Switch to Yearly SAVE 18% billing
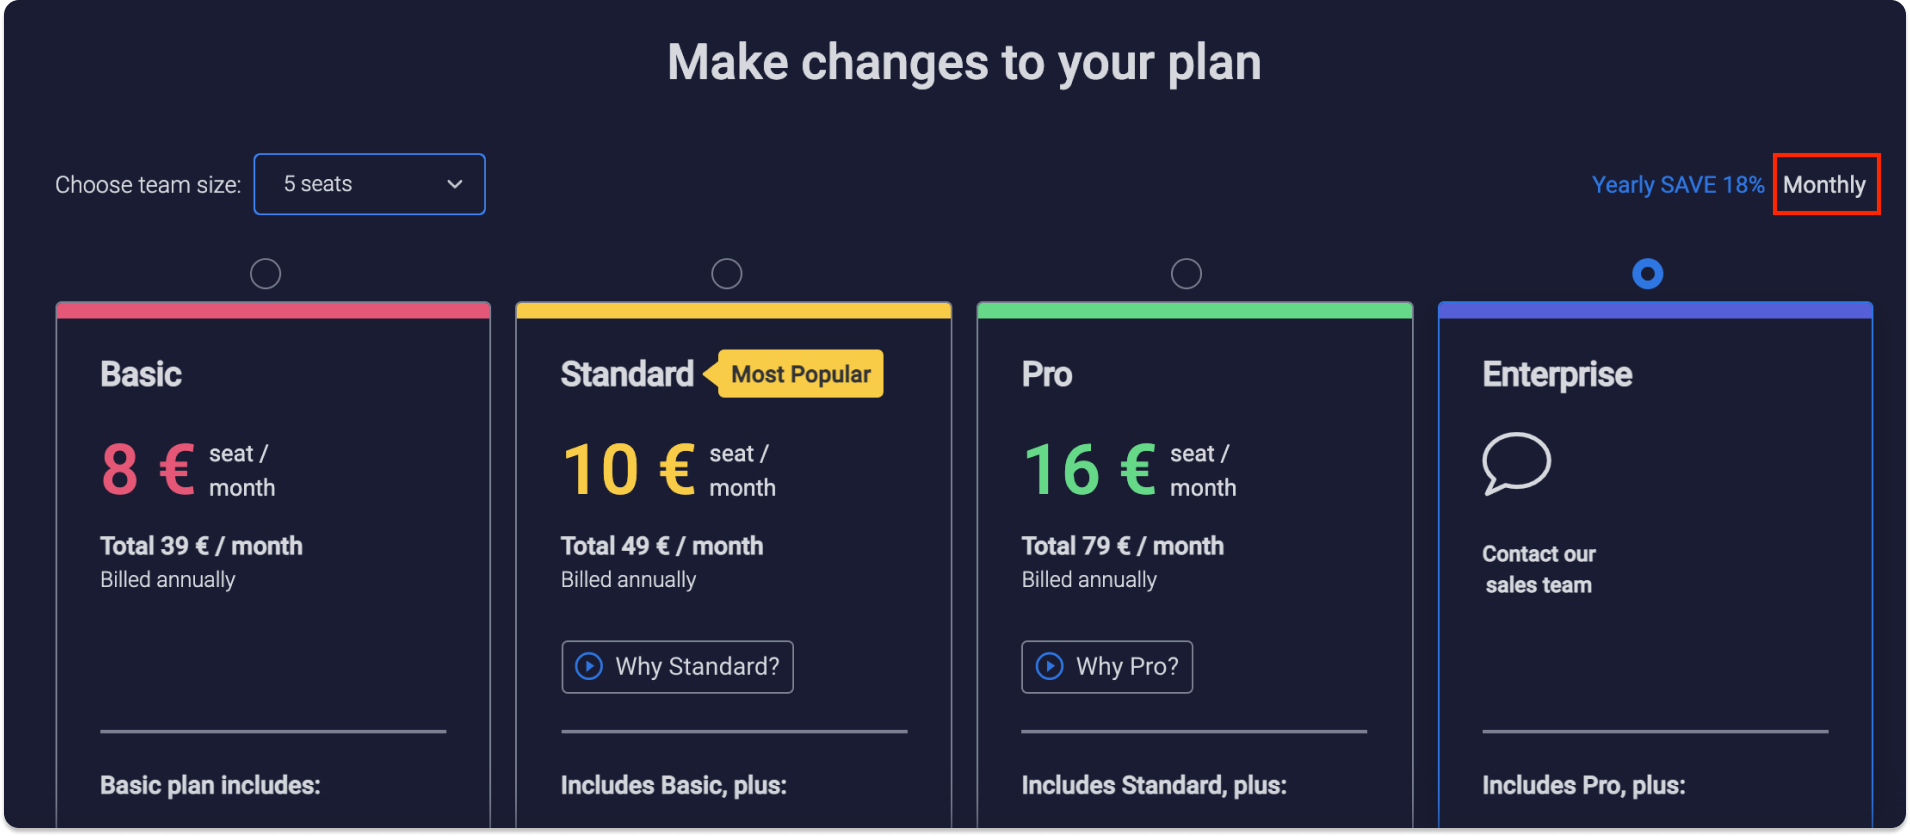 [1677, 185]
